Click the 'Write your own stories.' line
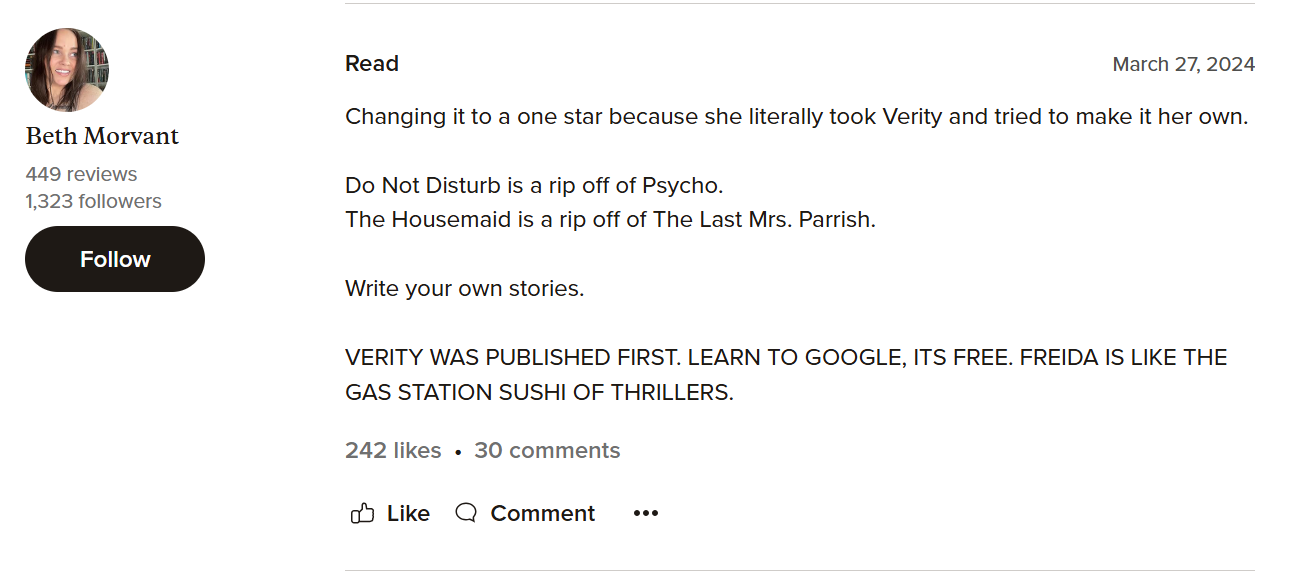The height and width of the screenshot is (576, 1290). coord(464,288)
